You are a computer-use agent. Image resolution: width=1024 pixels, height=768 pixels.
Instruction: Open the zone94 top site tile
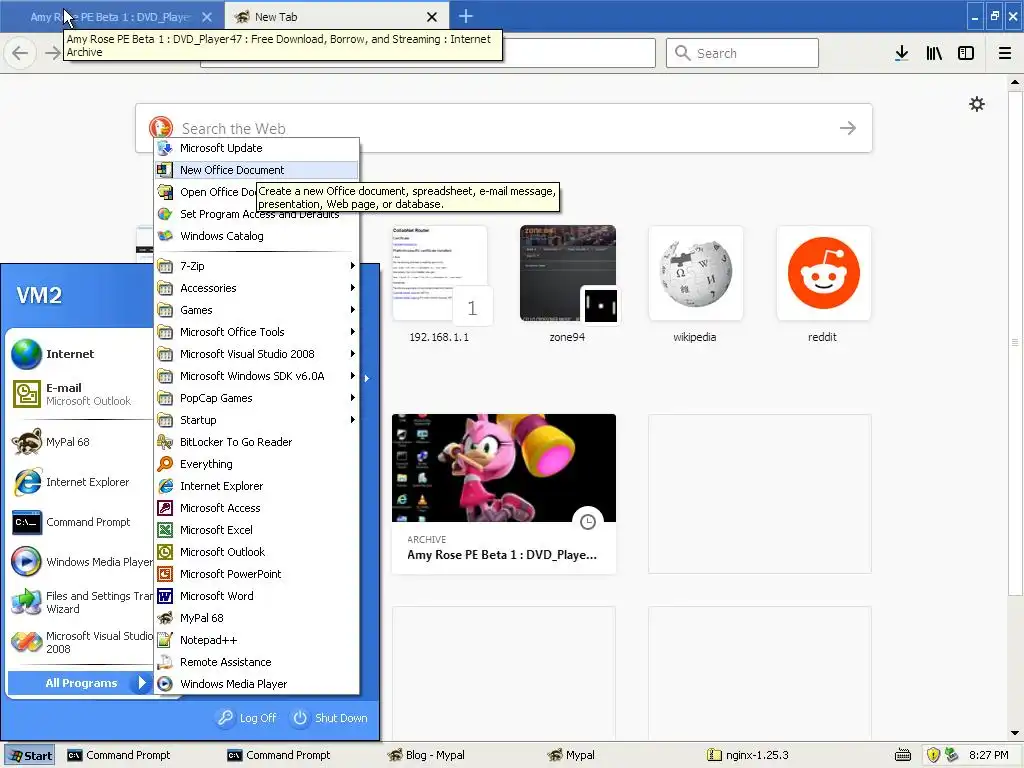point(568,285)
